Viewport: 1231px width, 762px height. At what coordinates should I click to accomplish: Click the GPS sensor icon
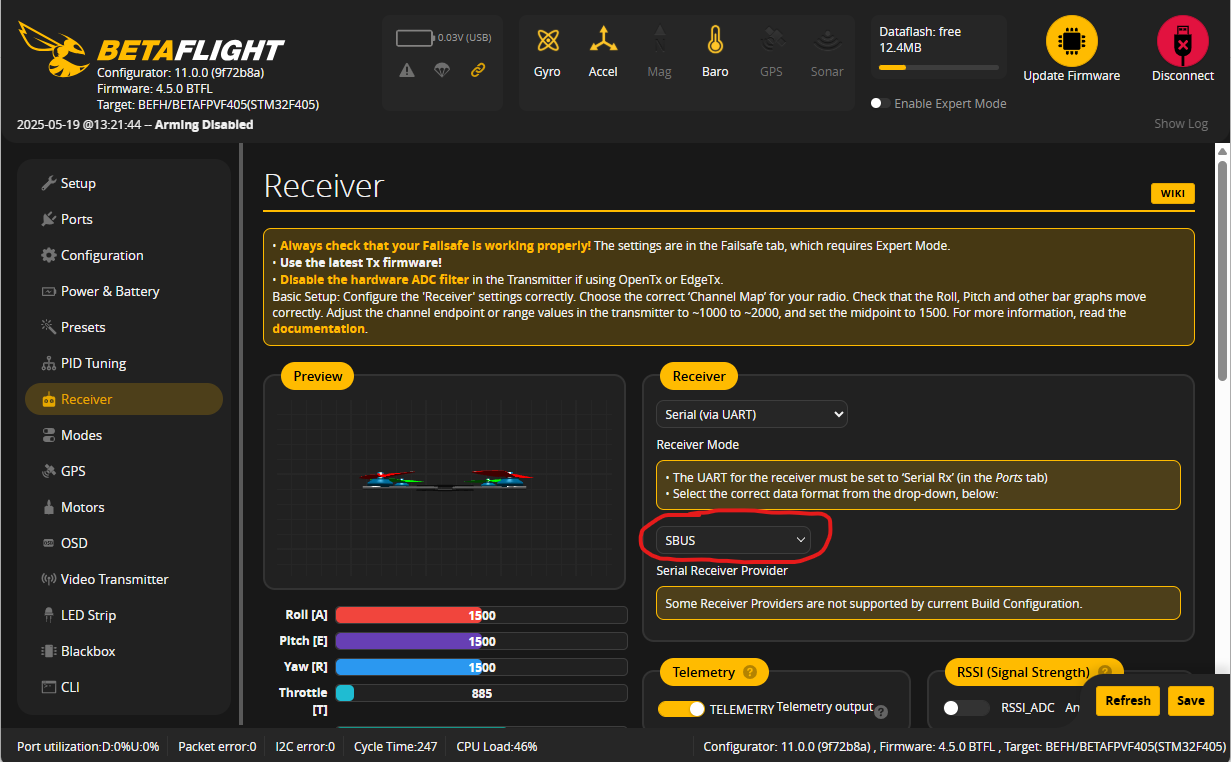click(771, 41)
